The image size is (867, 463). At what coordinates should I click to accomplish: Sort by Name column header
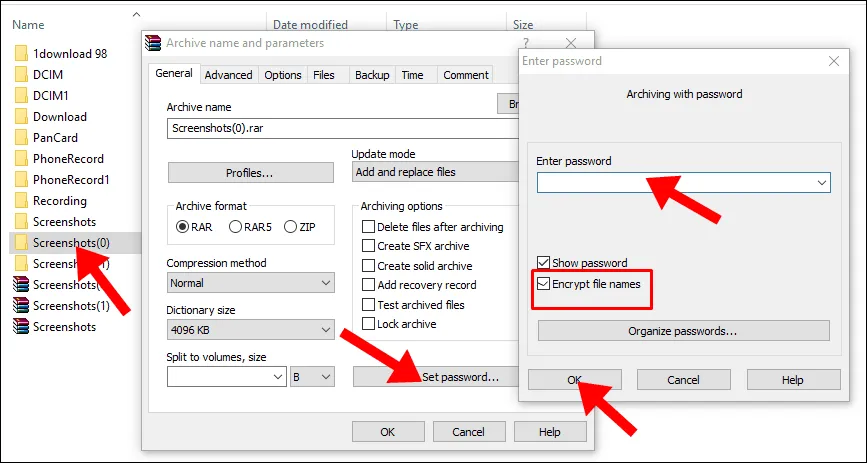28,25
